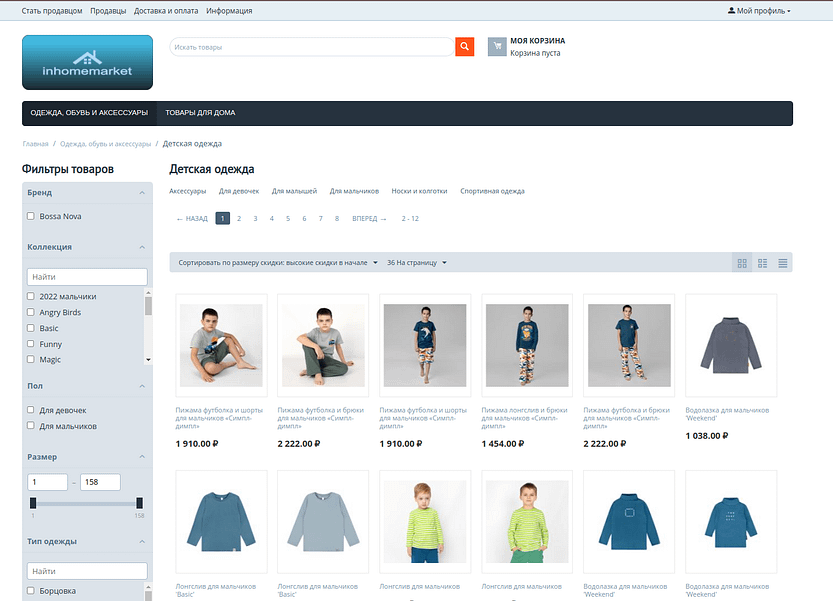Open the shopping cart icon
This screenshot has width=833, height=601.
pyautogui.click(x=496, y=46)
